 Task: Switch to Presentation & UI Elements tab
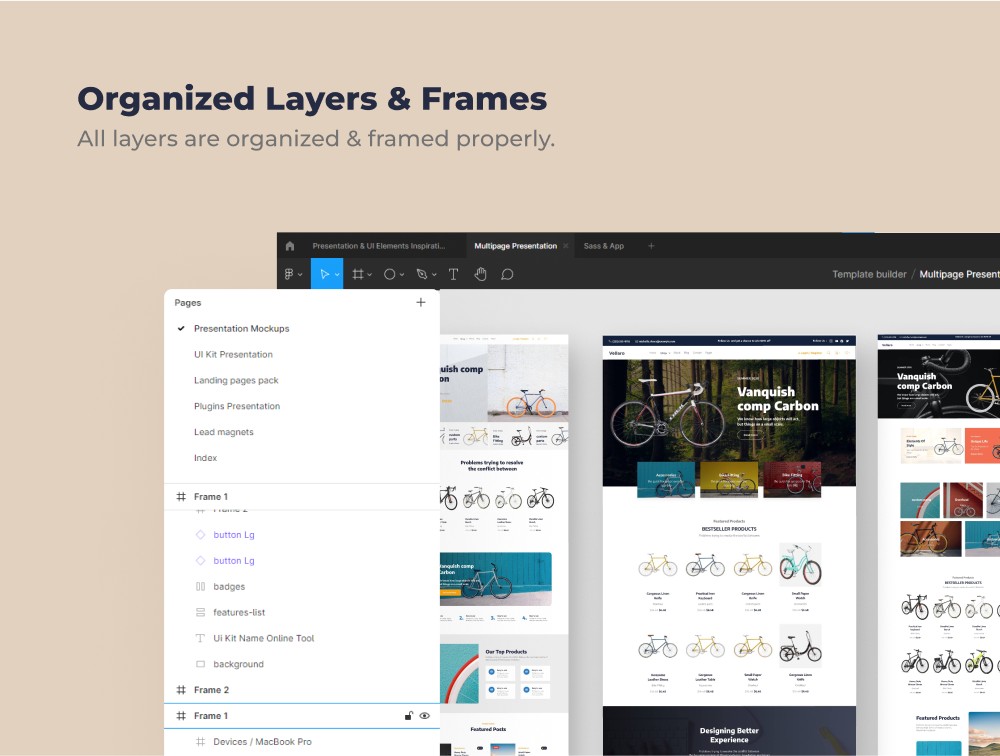[379, 246]
